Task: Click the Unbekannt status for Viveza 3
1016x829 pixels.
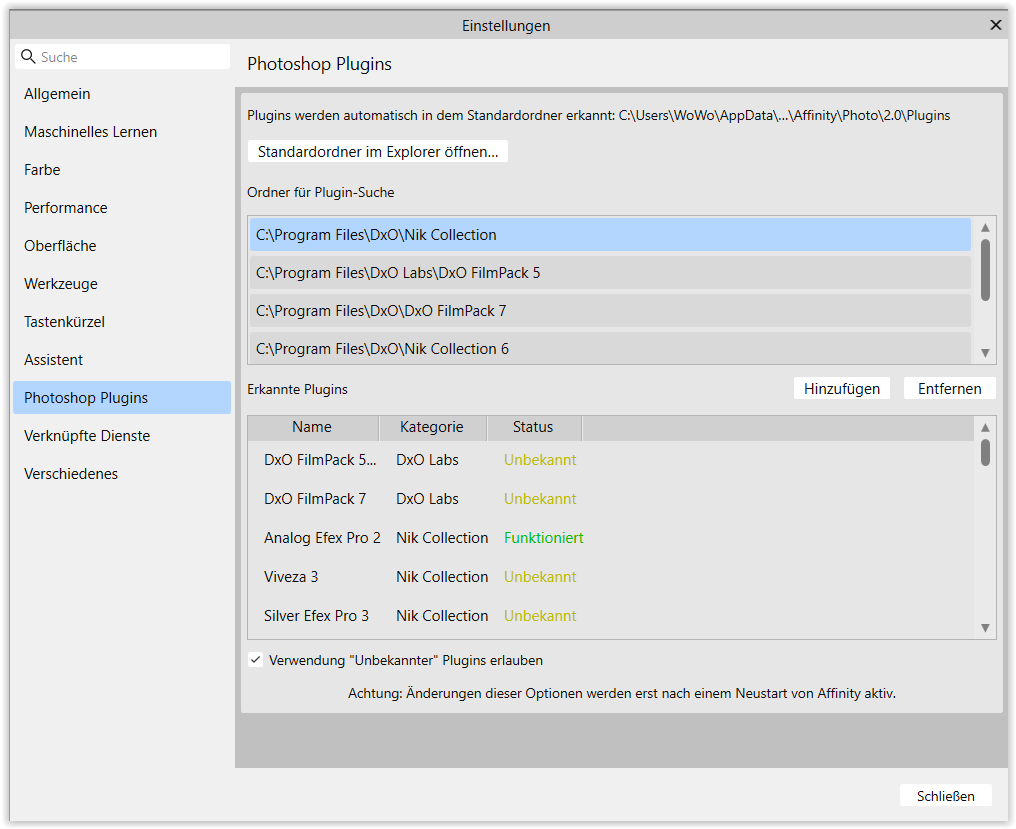Action: pyautogui.click(x=540, y=577)
